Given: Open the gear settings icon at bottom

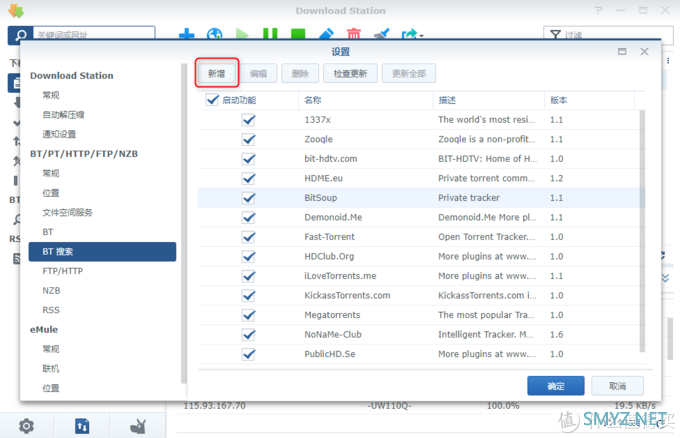Looking at the screenshot, I should pos(26,426).
